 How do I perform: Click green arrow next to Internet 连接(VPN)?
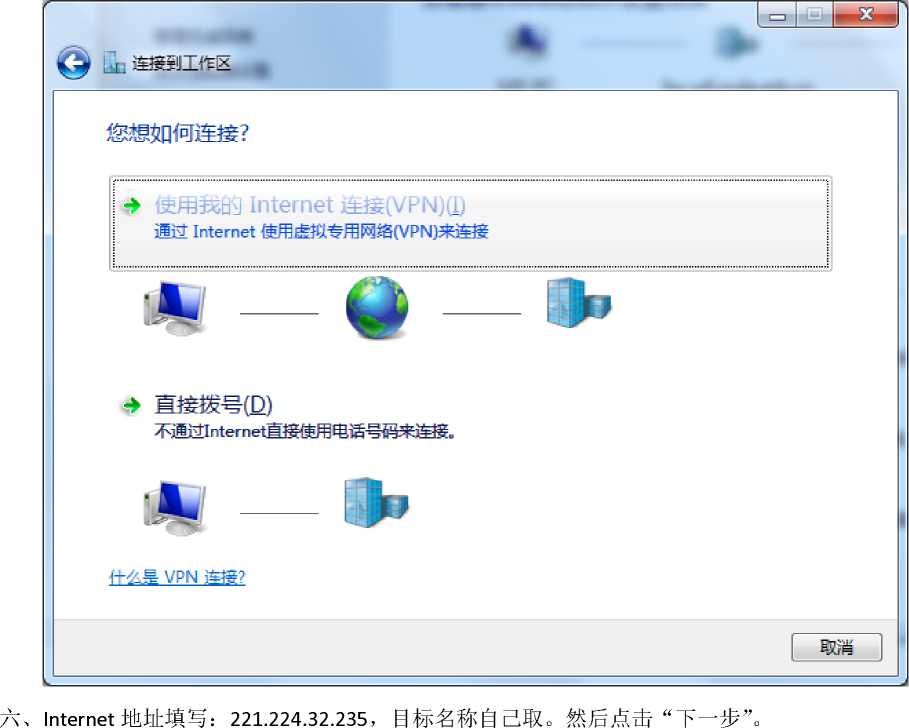coord(132,205)
